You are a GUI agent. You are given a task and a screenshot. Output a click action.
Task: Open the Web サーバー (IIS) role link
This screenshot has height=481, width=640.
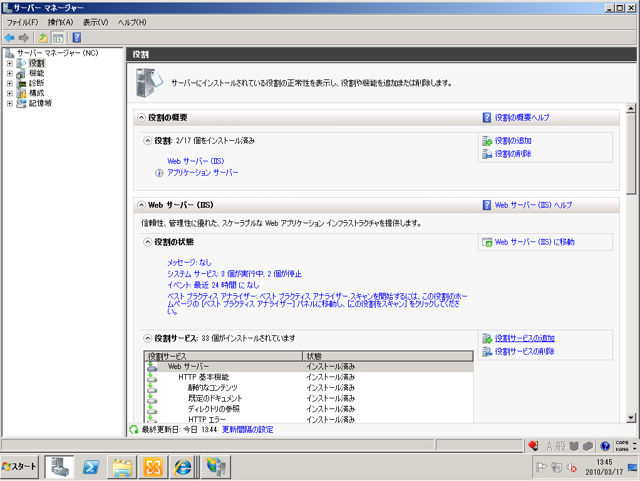click(196, 161)
